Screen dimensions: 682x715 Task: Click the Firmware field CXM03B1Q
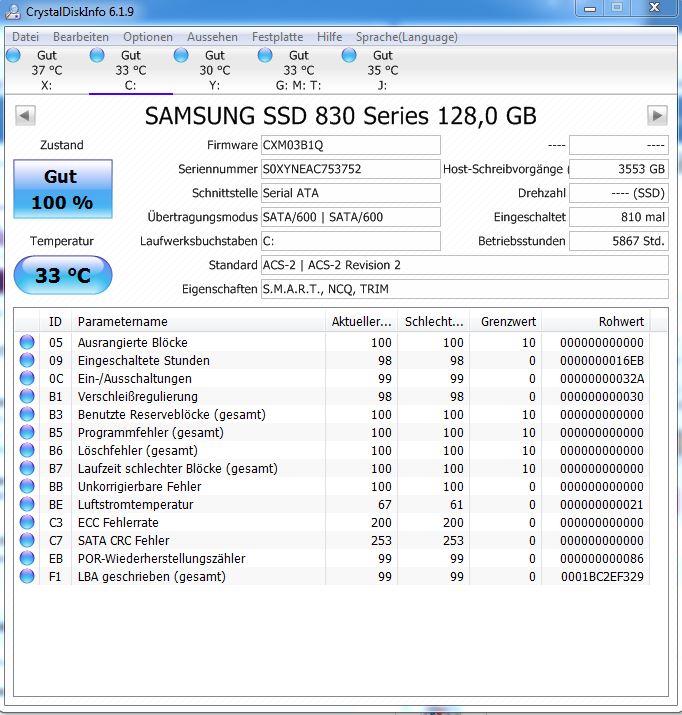351,145
